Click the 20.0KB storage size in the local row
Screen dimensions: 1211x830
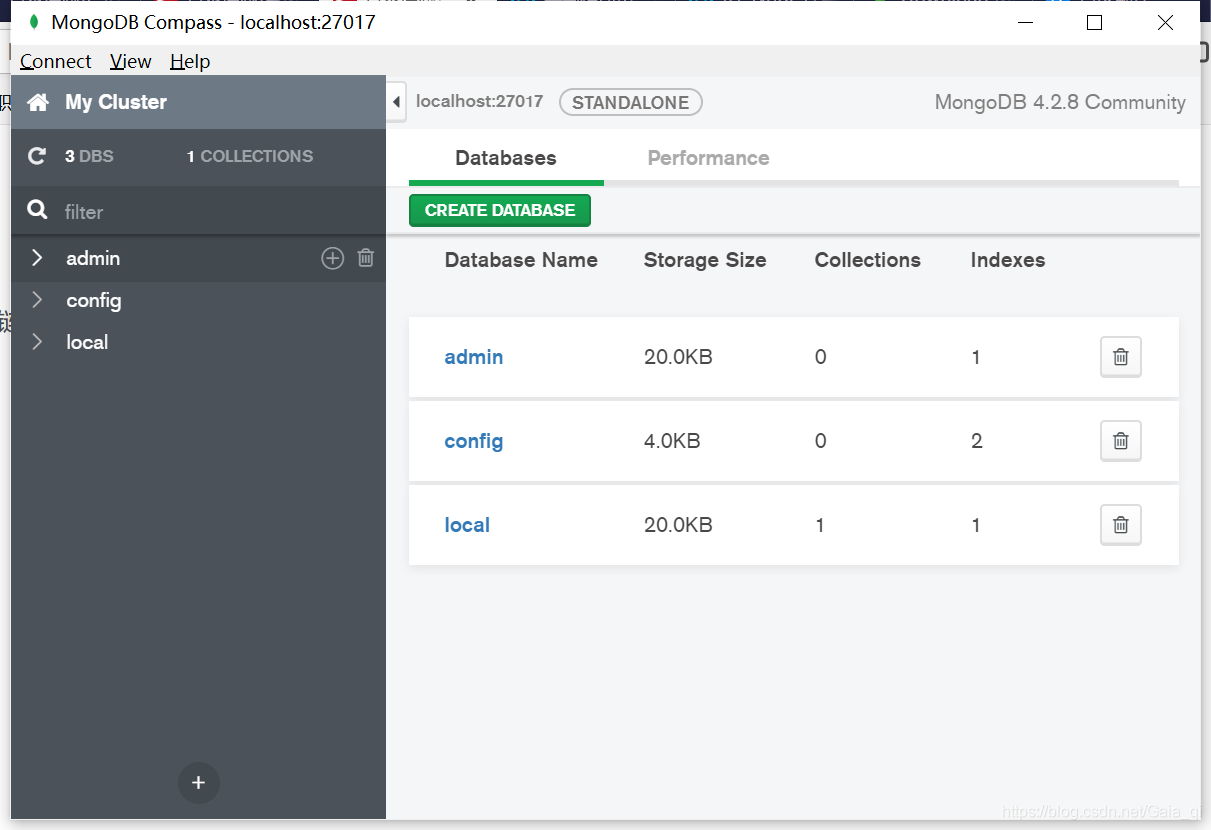[678, 525]
